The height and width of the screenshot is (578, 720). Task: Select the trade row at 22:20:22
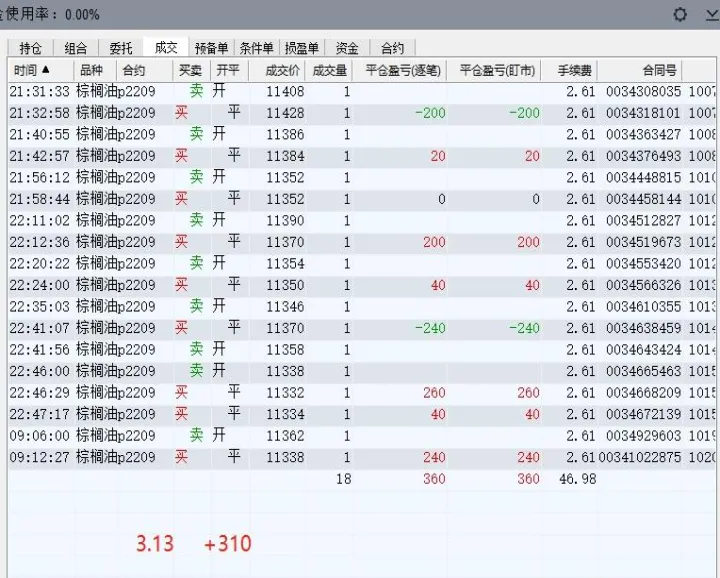pos(361,264)
